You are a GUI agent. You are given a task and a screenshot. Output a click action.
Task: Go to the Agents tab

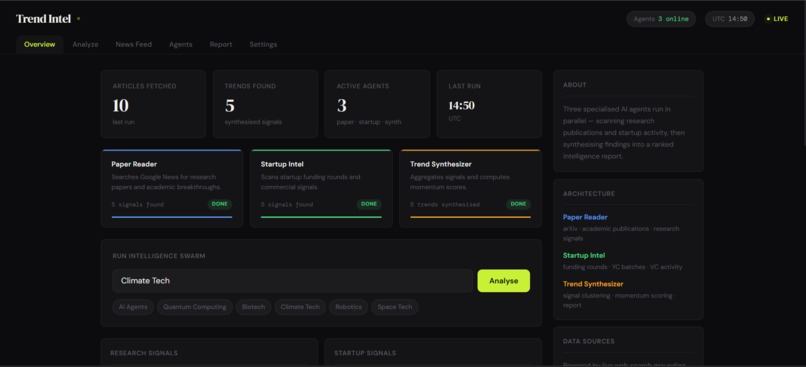coord(180,44)
